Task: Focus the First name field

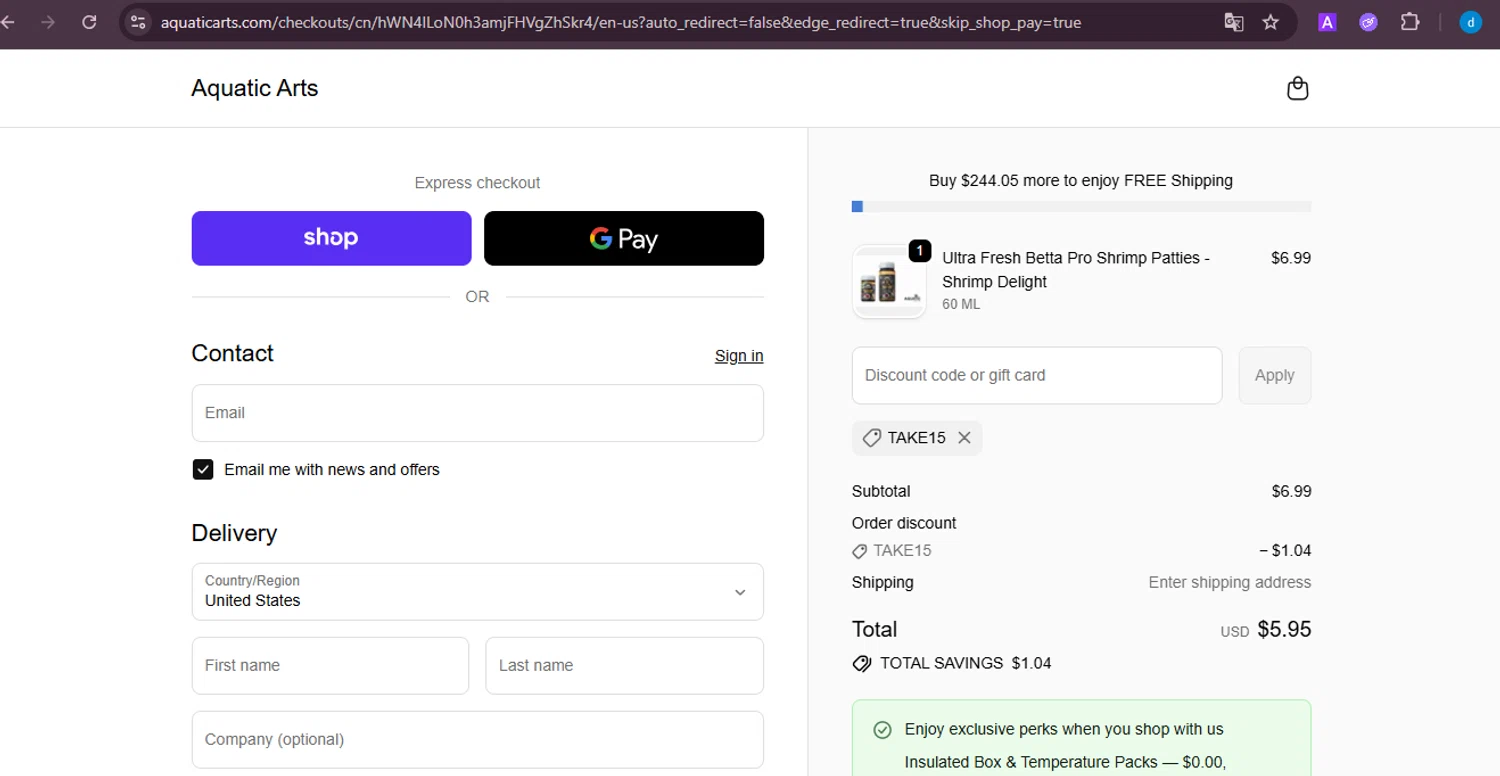Action: 330,666
